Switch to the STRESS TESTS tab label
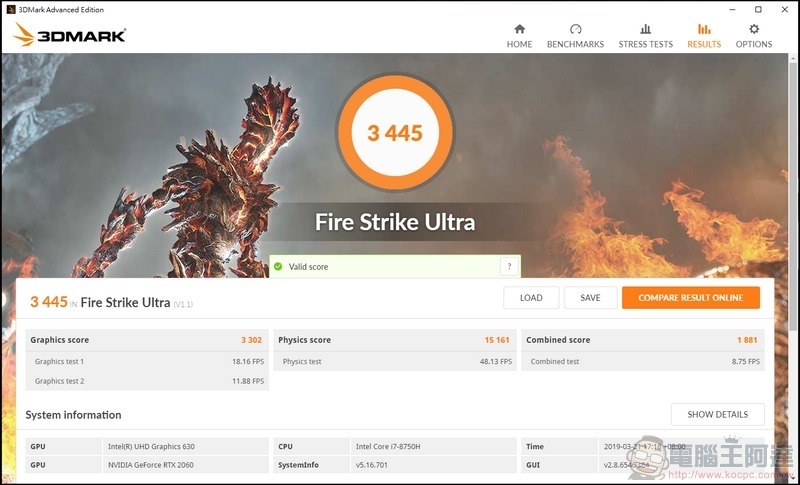The height and width of the screenshot is (485, 800). click(x=645, y=44)
